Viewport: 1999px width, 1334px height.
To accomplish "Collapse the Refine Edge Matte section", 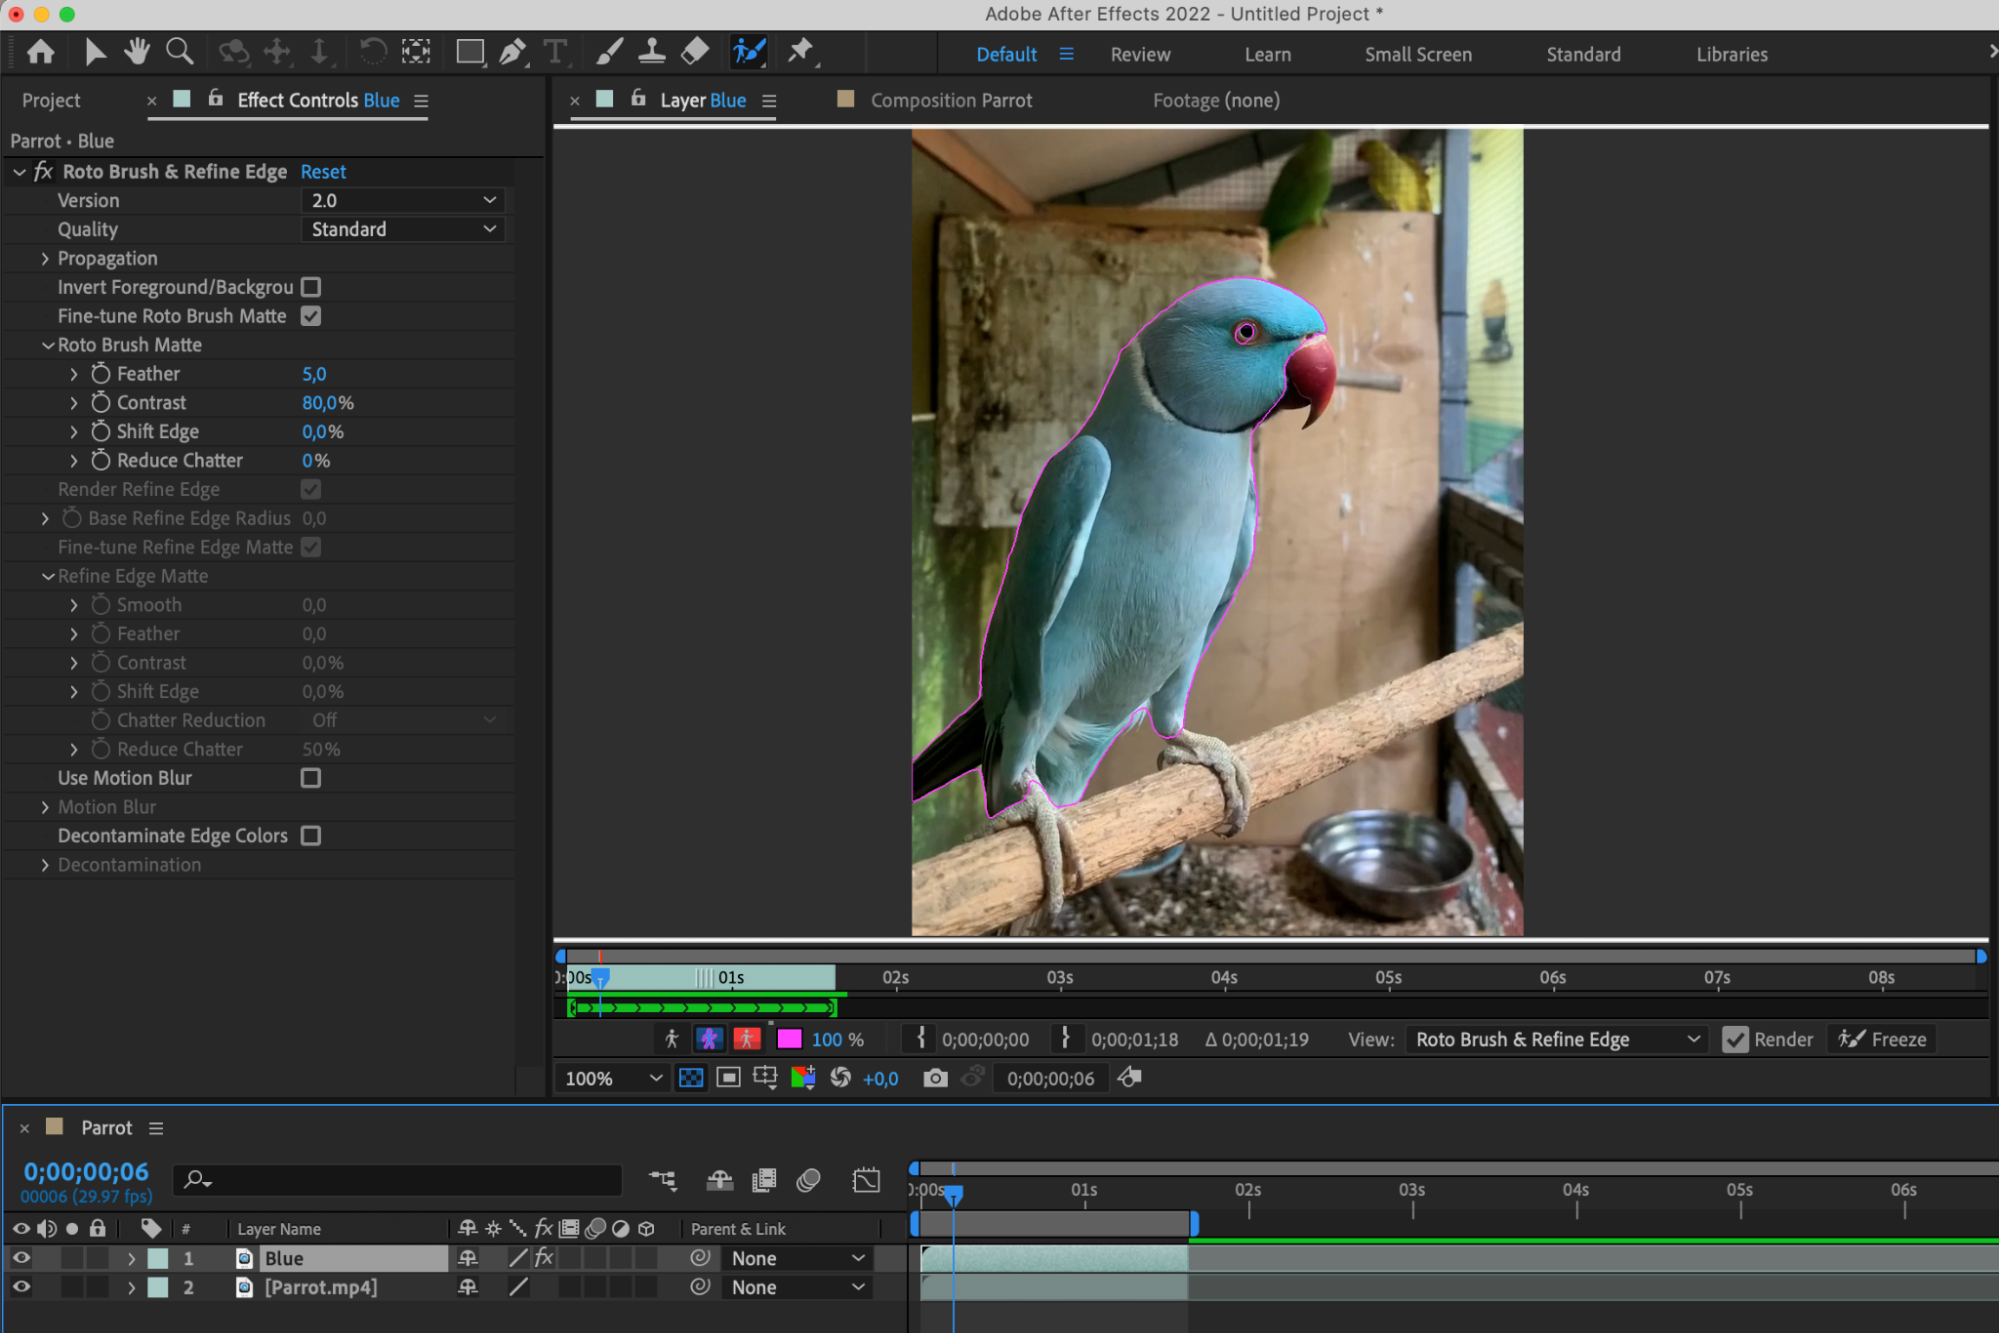I will (47, 576).
